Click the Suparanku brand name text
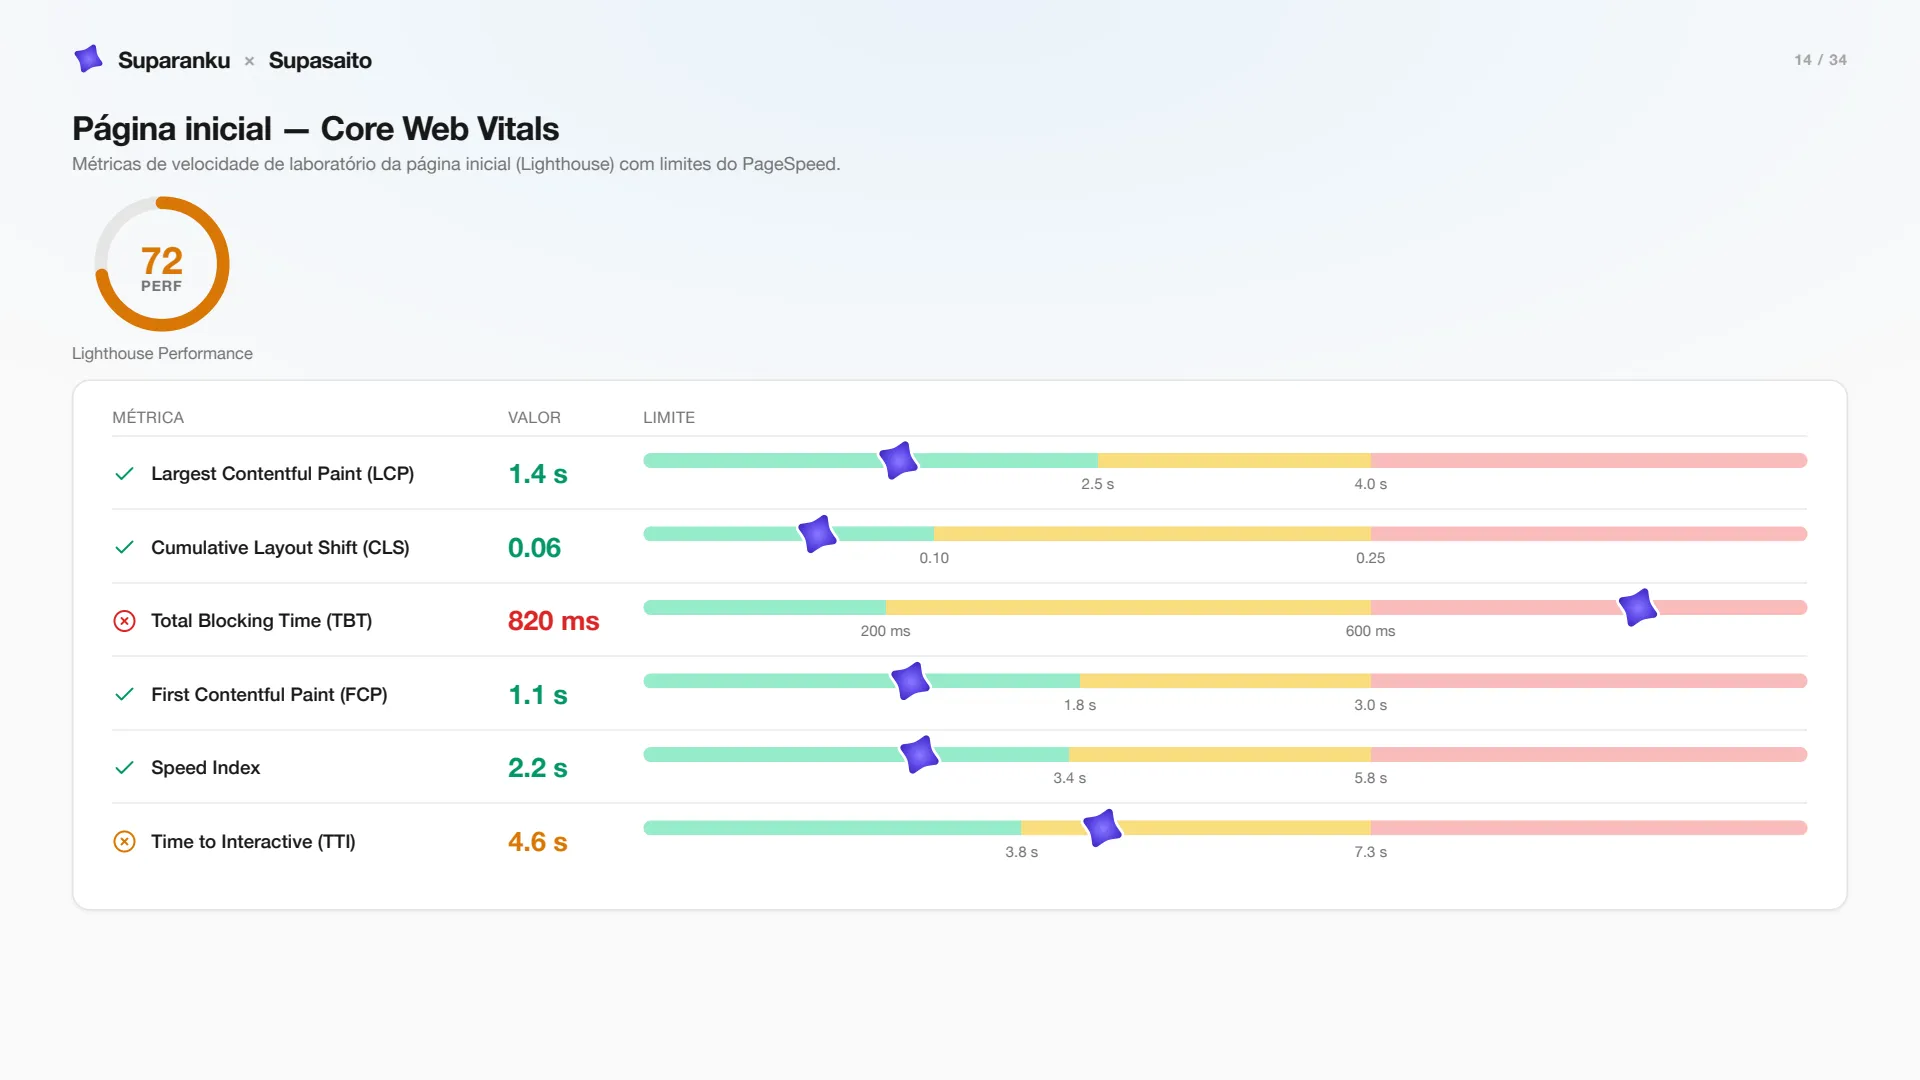1920x1080 pixels. click(x=174, y=60)
